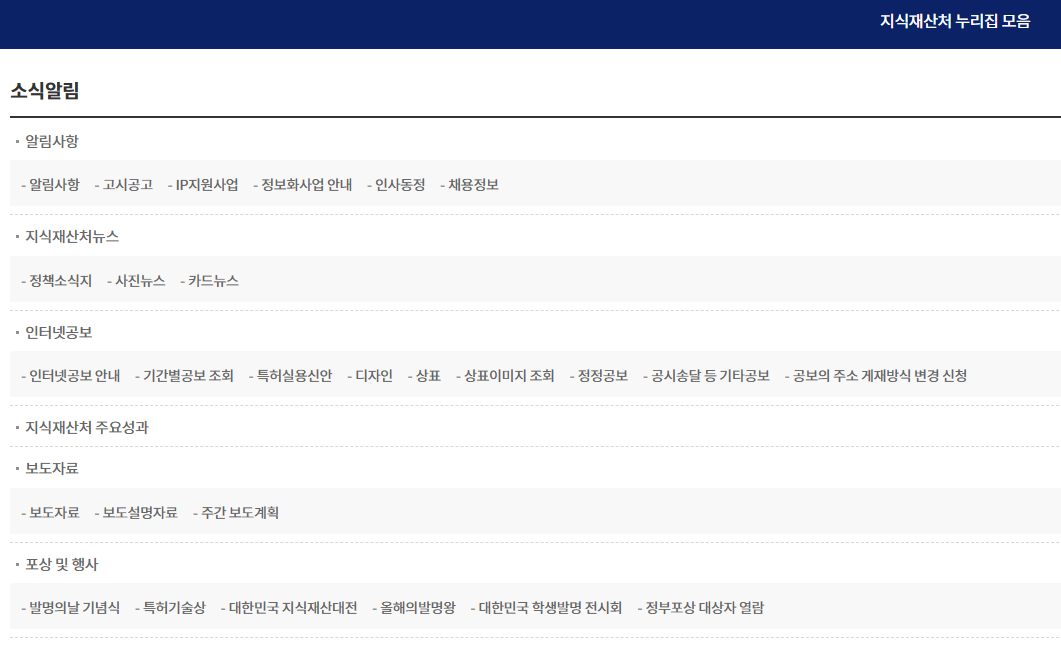Go to 보도설명자료

pos(139,513)
